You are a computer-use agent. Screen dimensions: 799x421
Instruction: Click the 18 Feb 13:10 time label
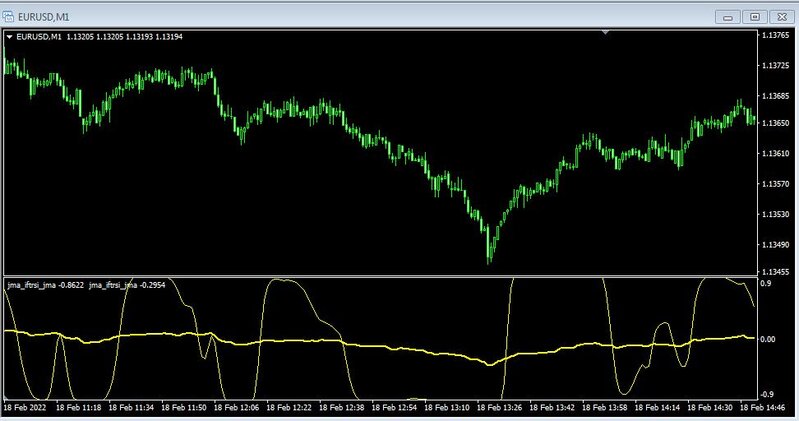tap(447, 407)
